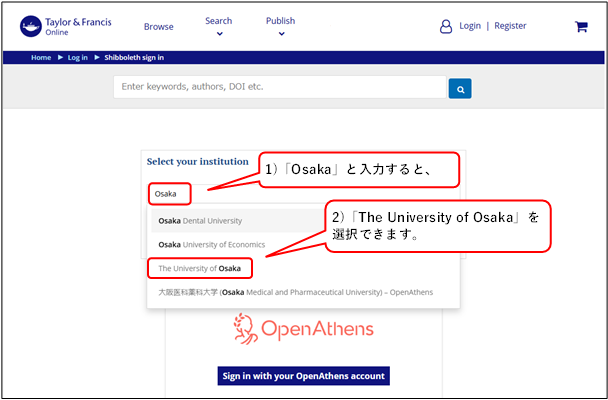Focus the keywords, authors, DOI search field
This screenshot has width=608, height=400.
coord(280,87)
